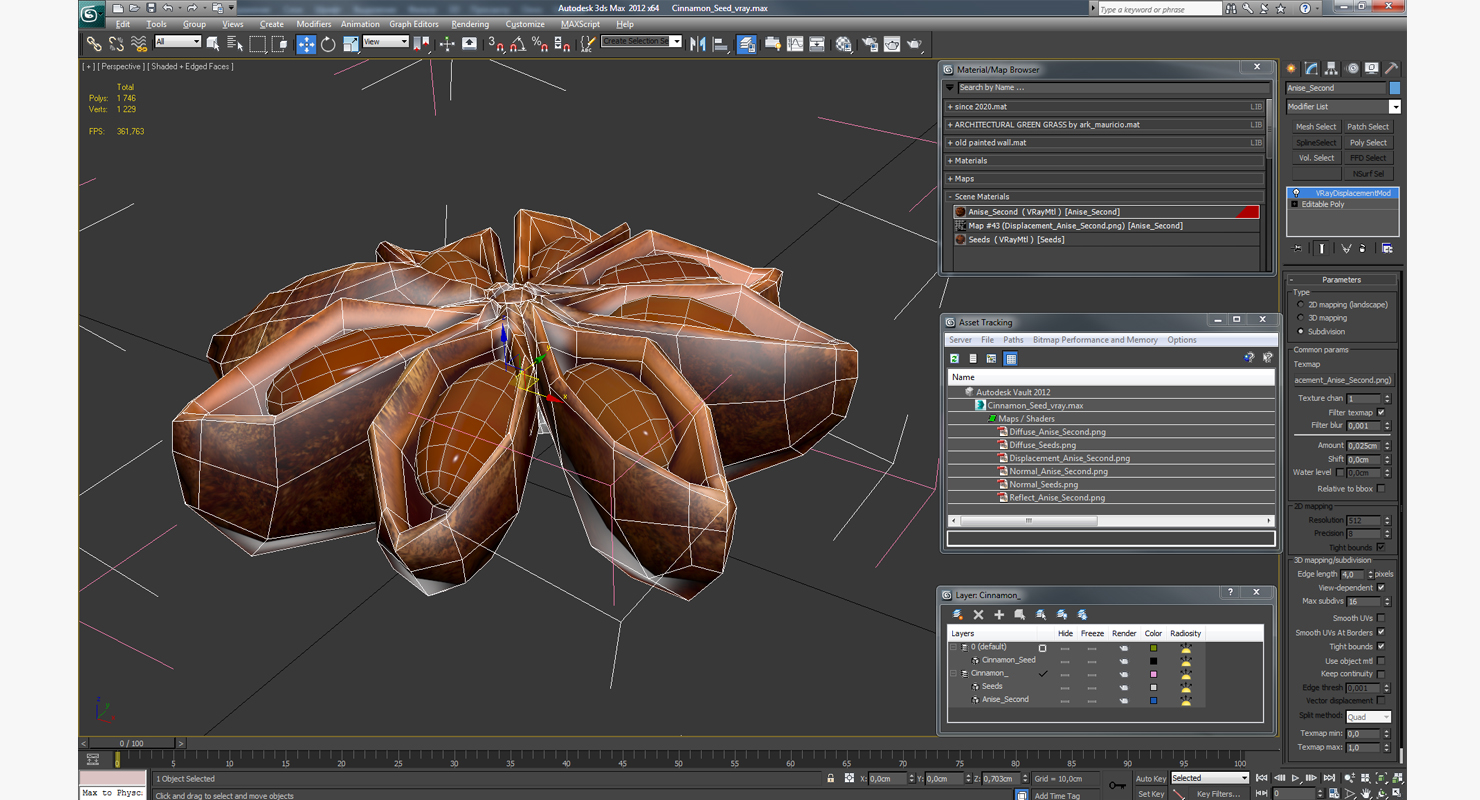Open the Utilities hammer panel tab
The width and height of the screenshot is (1480, 800).
click(1391, 69)
